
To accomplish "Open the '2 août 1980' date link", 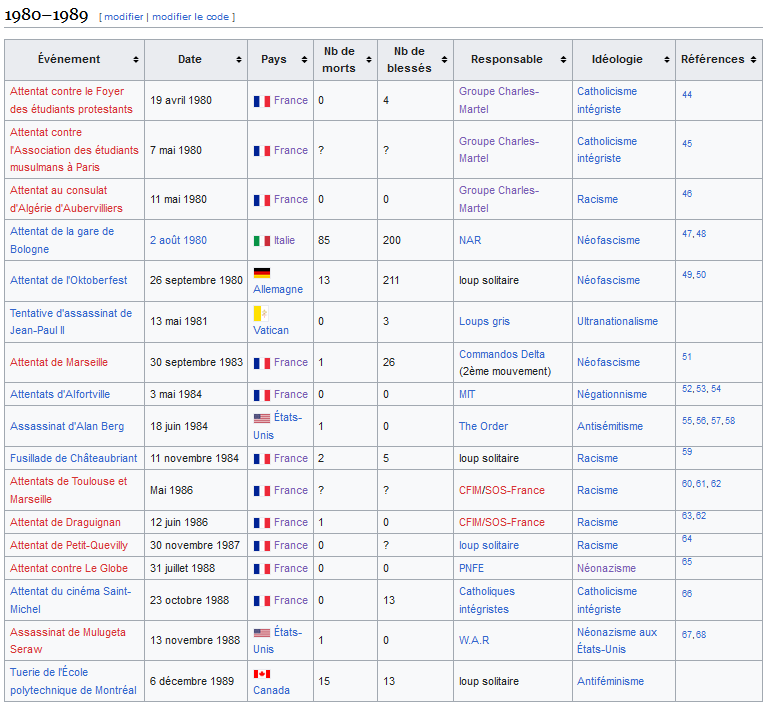I will [178, 241].
